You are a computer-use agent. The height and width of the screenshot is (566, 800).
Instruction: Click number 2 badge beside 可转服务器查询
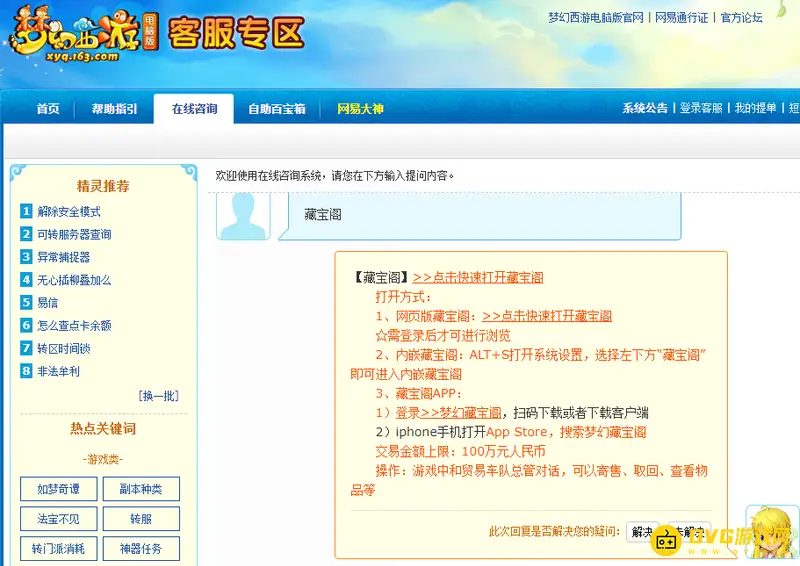coord(26,234)
